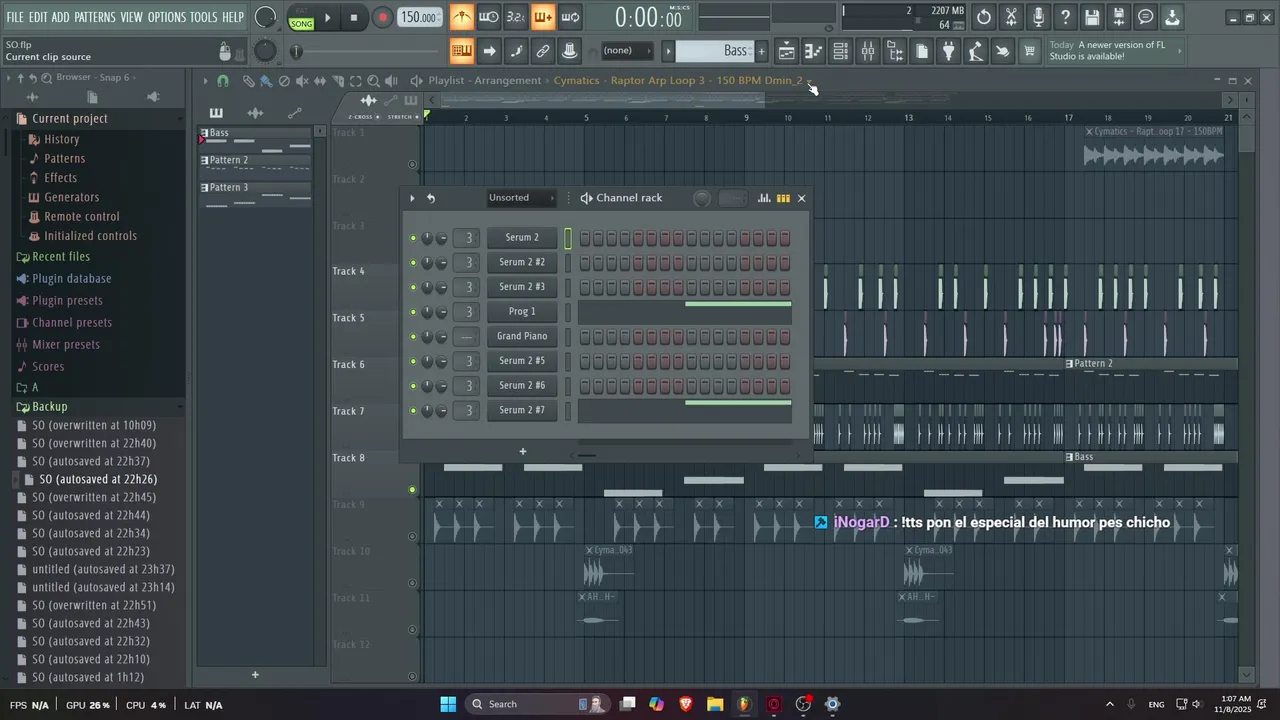Image resolution: width=1280 pixels, height=720 pixels.
Task: Add a channel with Channel rack plus button
Action: tap(522, 452)
